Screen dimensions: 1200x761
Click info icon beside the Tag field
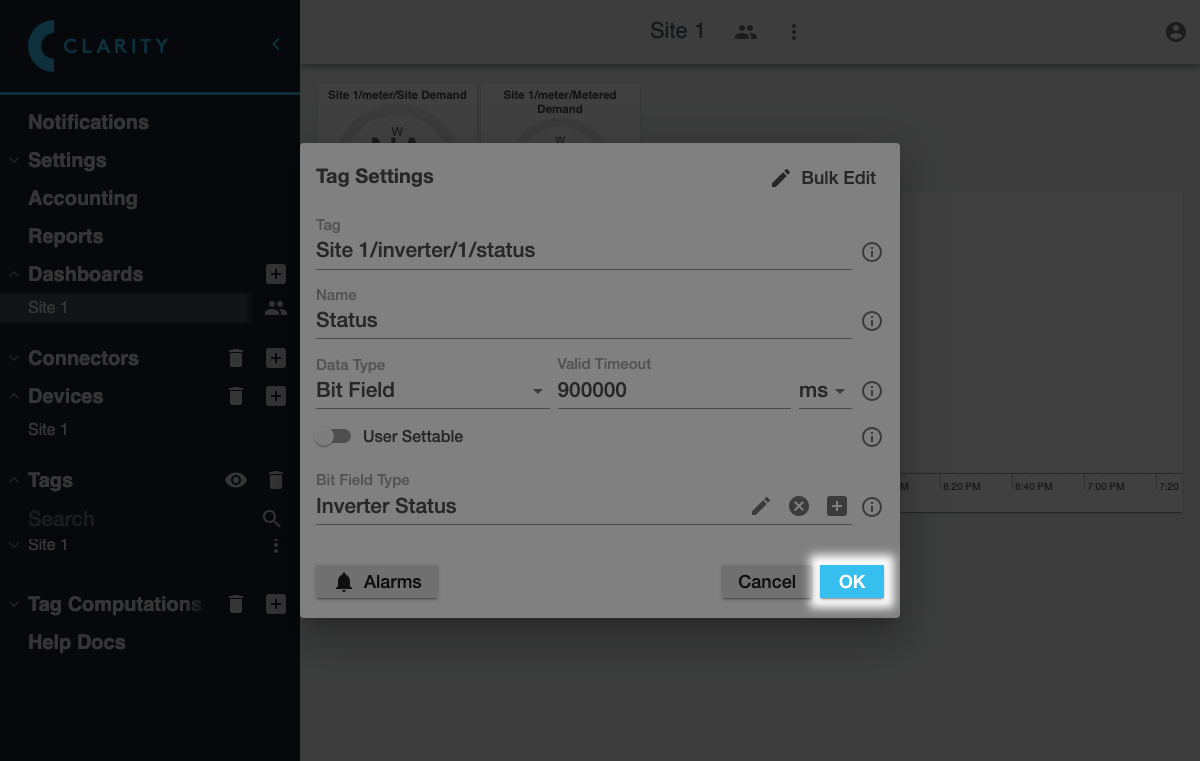[872, 252]
